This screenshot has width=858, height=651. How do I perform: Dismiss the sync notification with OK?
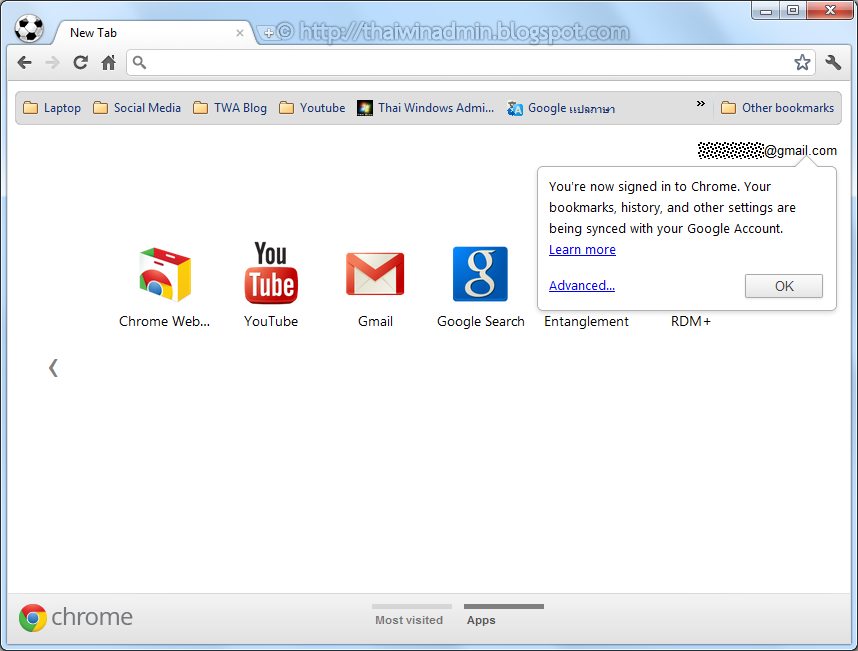[783, 286]
